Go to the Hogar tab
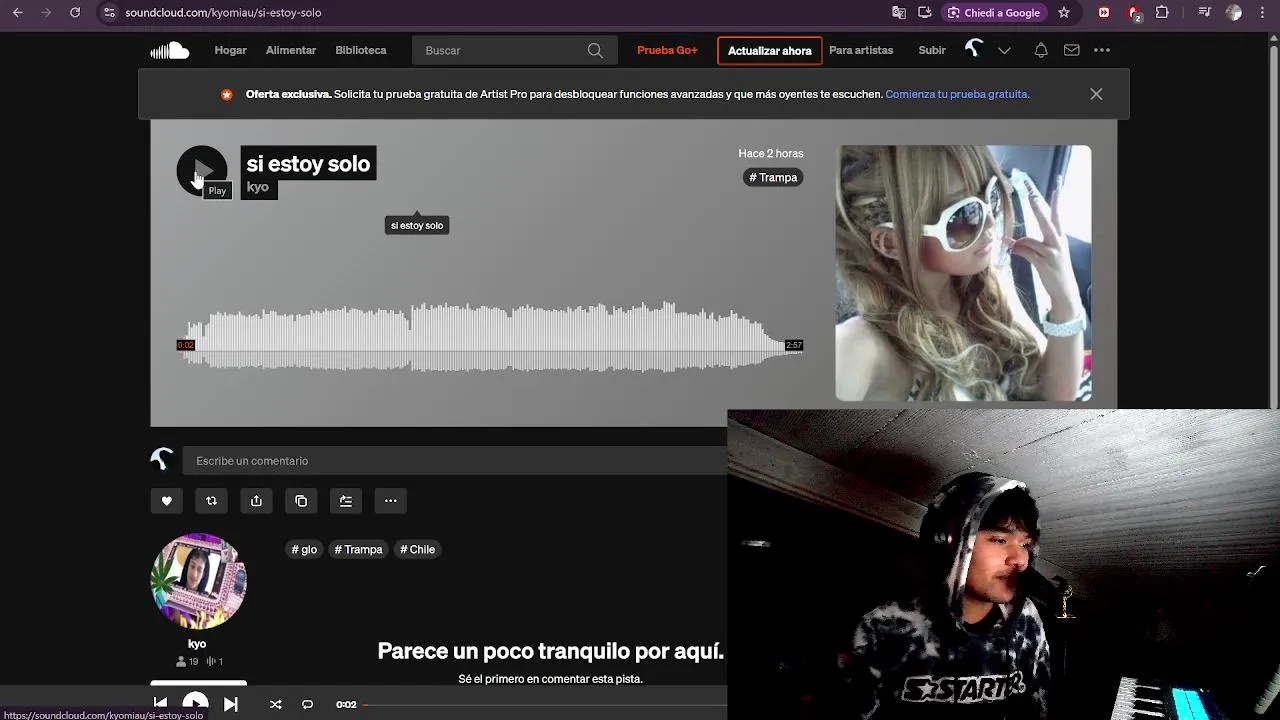1280x720 pixels. 230,50
